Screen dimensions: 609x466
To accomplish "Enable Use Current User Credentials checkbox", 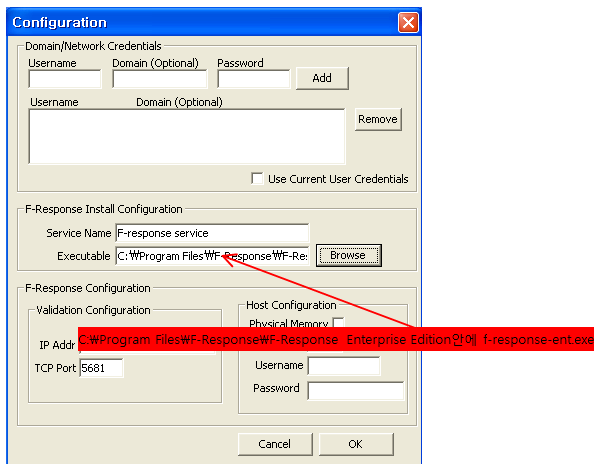I will pyautogui.click(x=257, y=179).
